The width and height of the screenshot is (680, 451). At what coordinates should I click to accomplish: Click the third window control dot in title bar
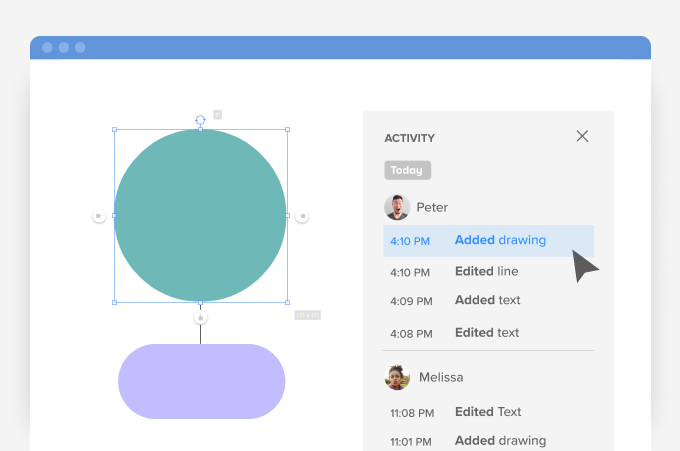tap(80, 47)
